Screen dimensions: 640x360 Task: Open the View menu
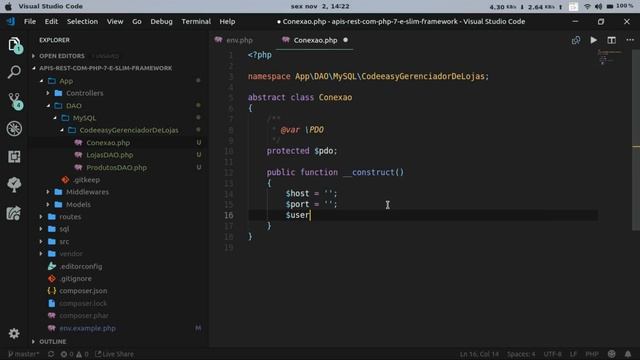coord(115,21)
